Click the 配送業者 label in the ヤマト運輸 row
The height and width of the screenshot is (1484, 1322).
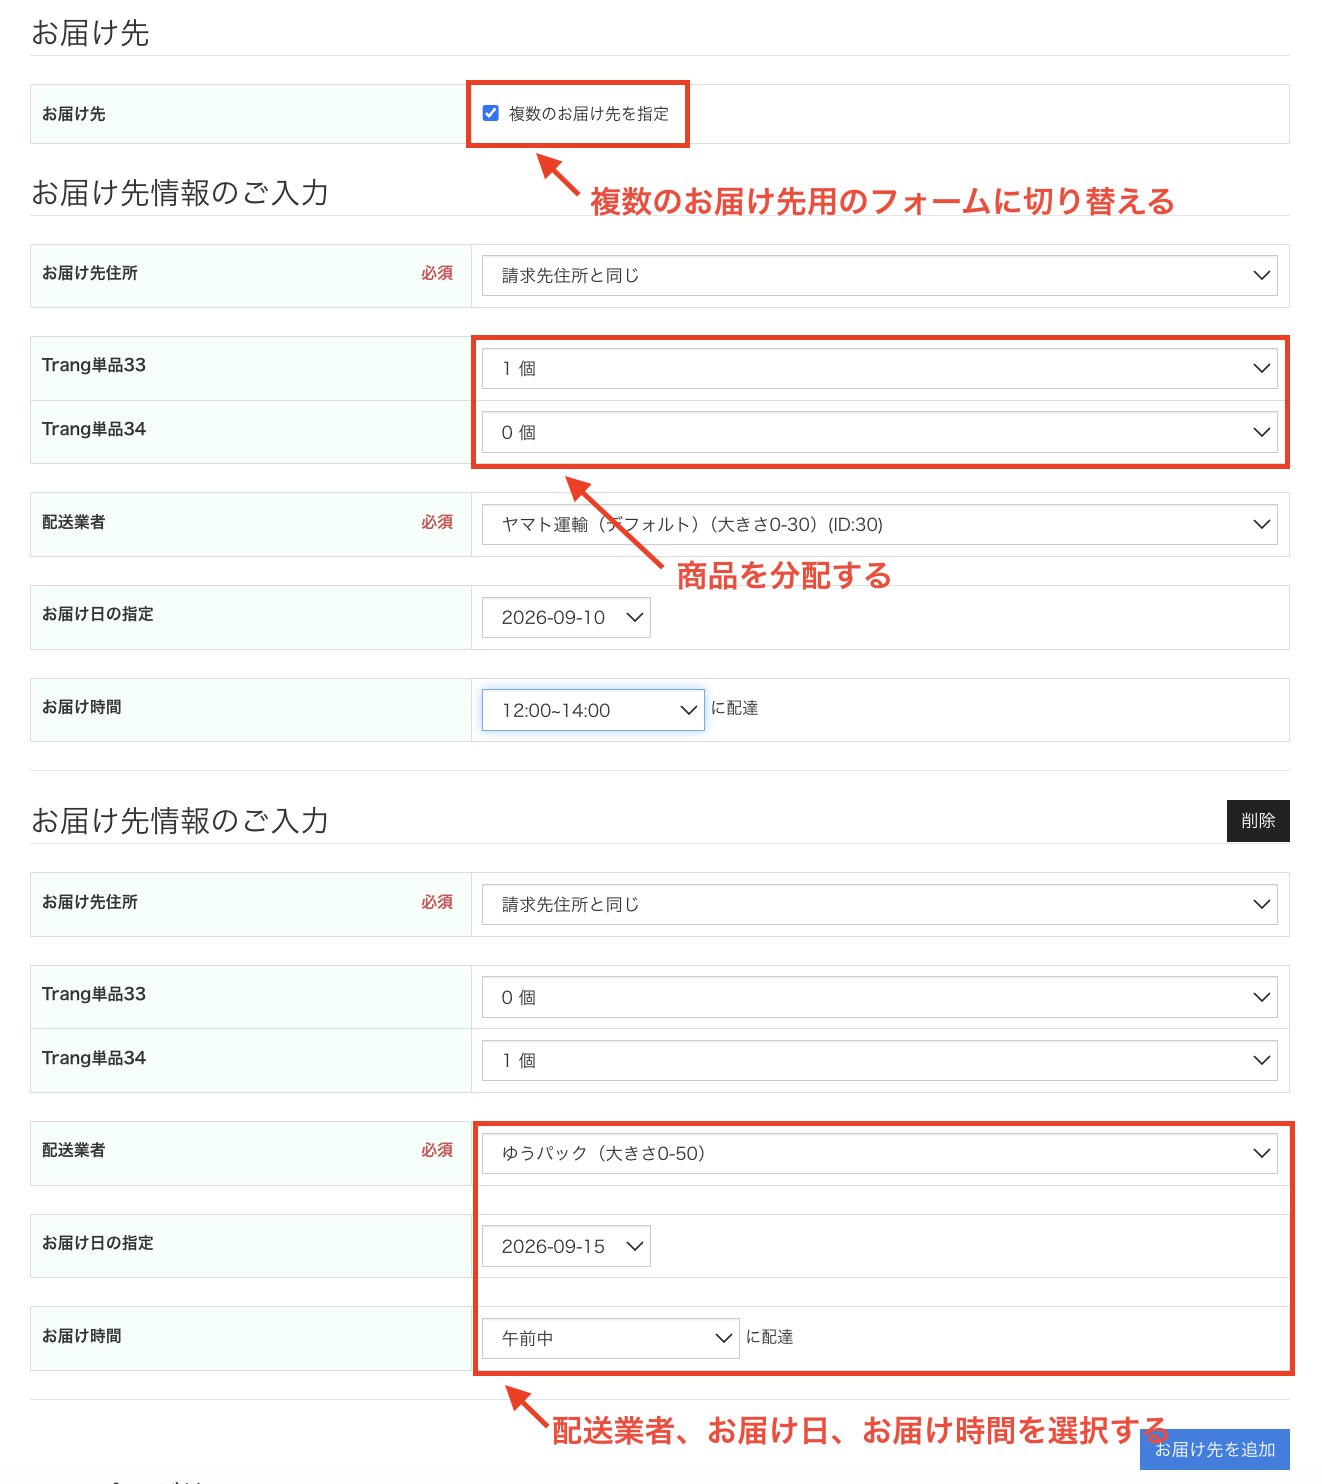click(74, 522)
